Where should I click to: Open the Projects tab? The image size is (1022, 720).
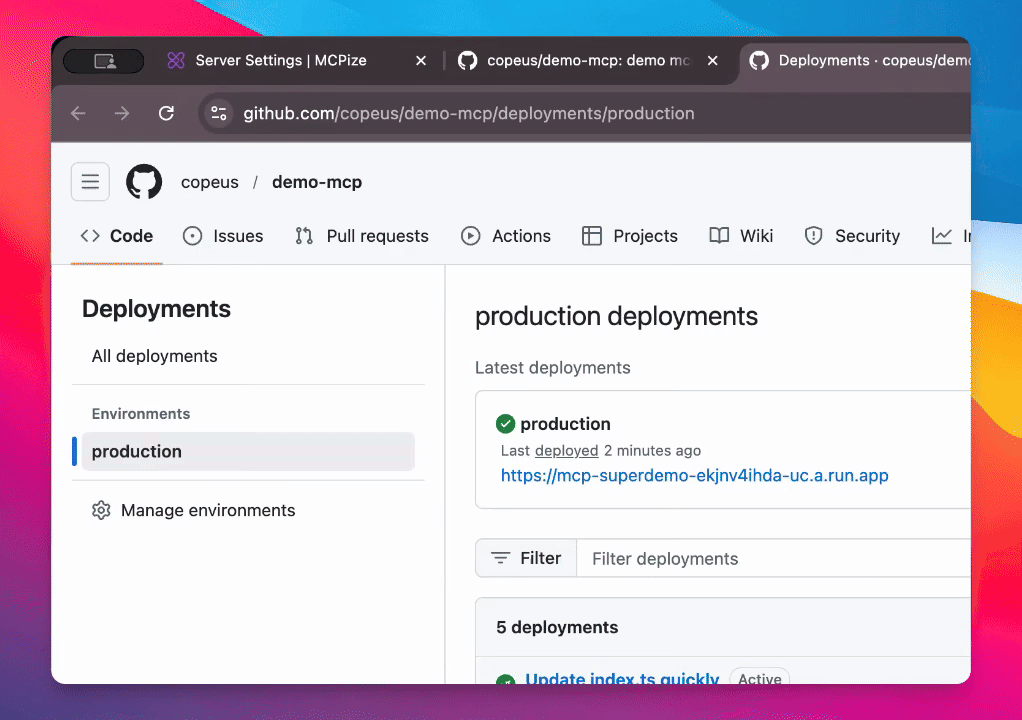click(x=630, y=237)
